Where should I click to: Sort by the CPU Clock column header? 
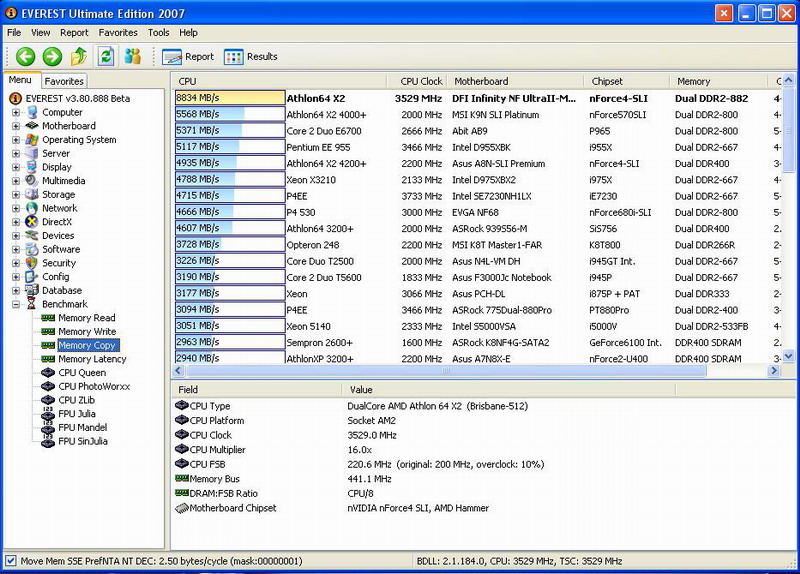(416, 81)
